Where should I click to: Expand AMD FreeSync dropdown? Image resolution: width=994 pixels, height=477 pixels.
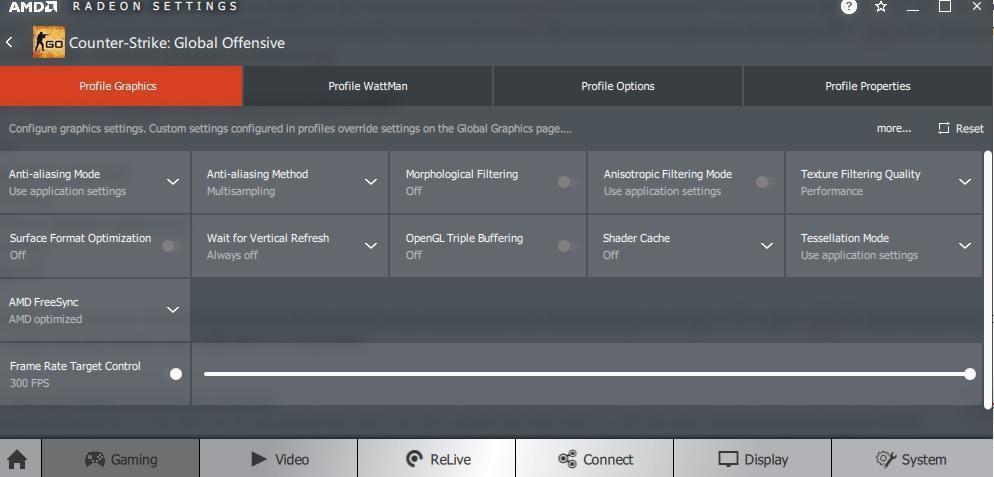pyautogui.click(x=172, y=310)
